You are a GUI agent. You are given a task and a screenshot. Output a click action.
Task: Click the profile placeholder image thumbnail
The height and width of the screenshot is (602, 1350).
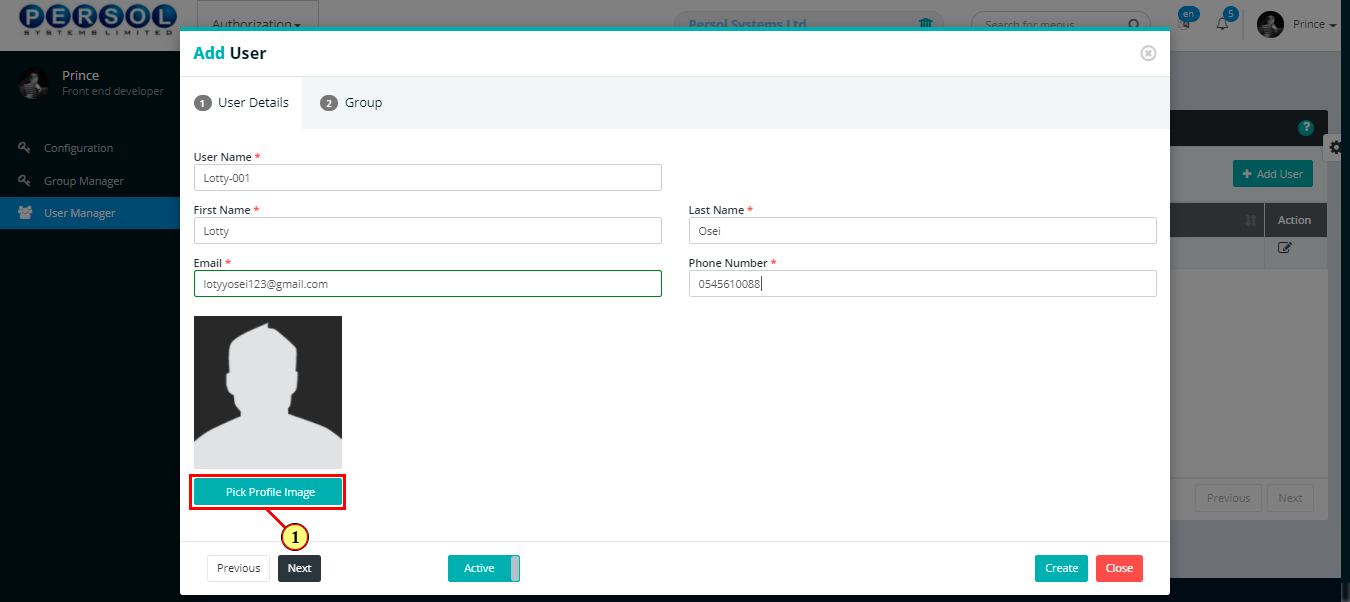pos(268,393)
